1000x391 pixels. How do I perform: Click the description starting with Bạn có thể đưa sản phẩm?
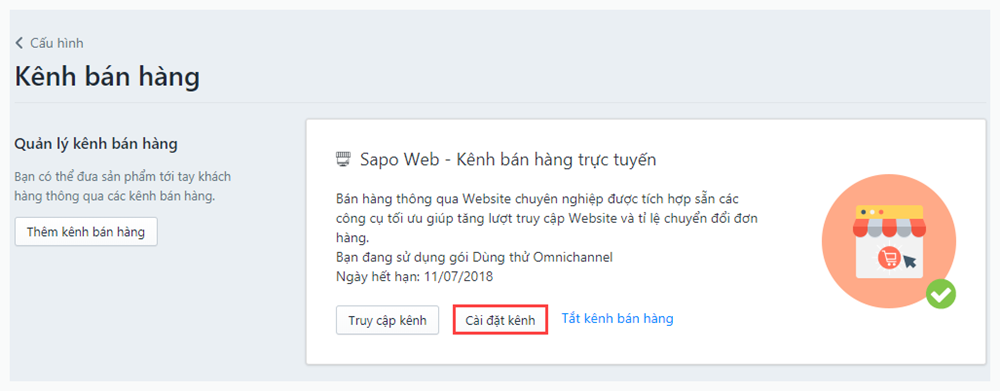pos(122,186)
